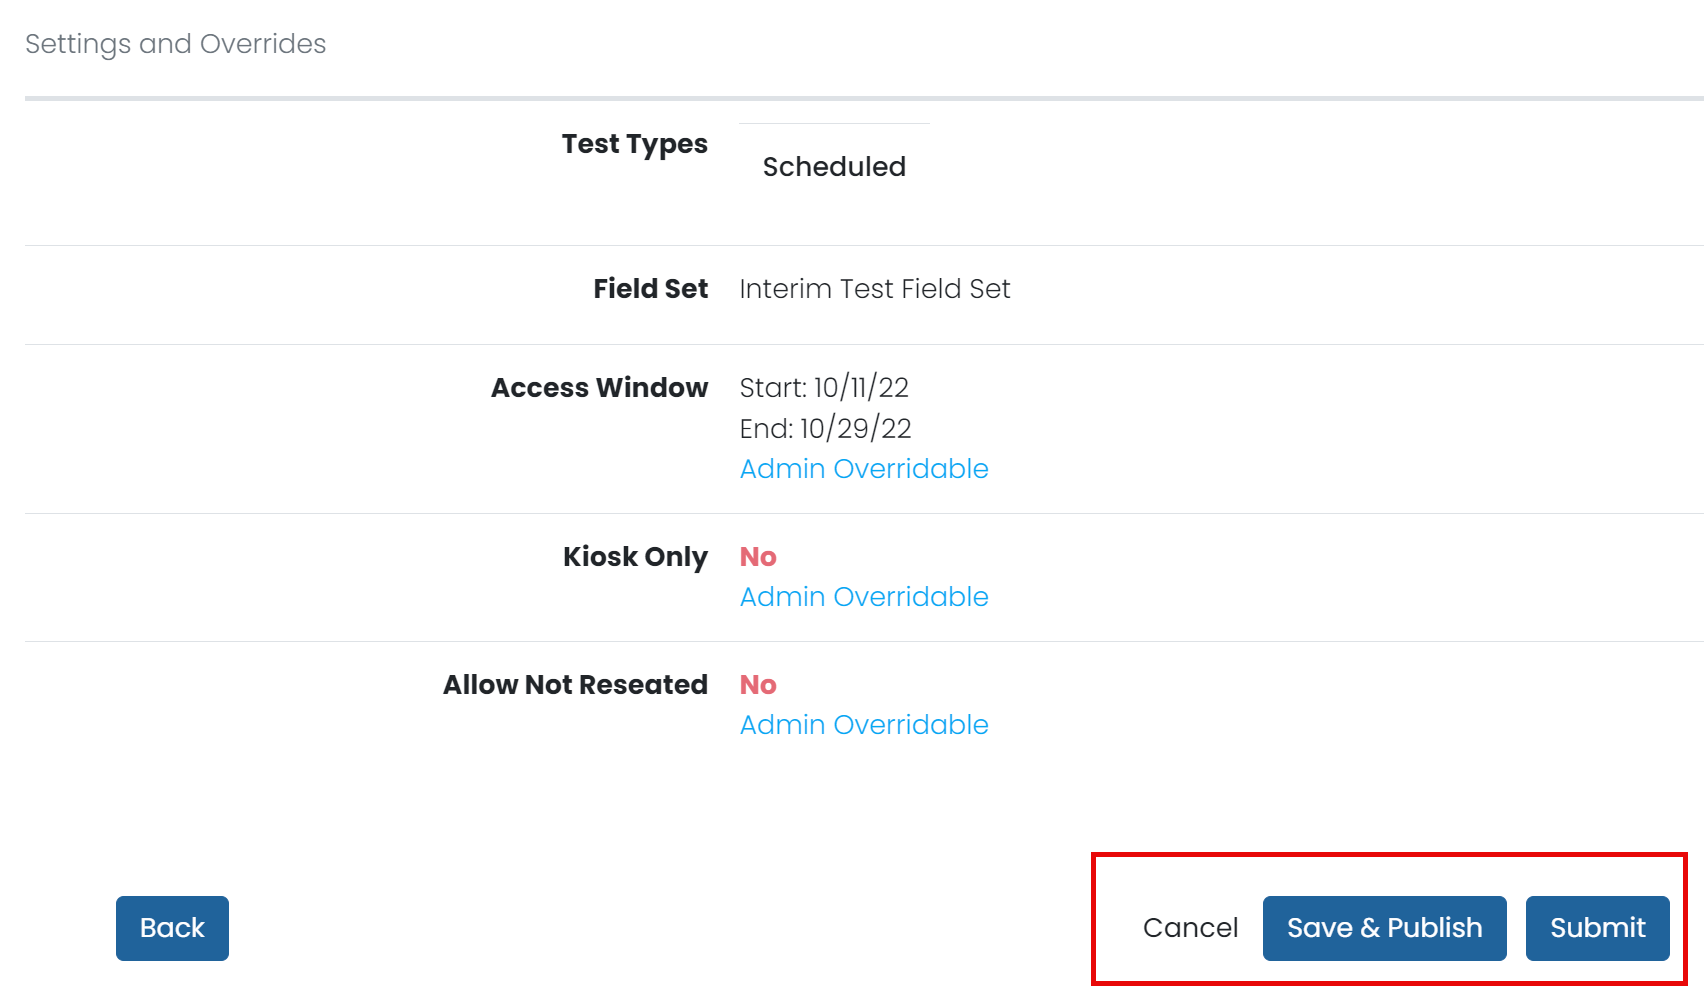Click the Interim Test Field Set value
The image size is (1704, 1000).
pos(875,289)
